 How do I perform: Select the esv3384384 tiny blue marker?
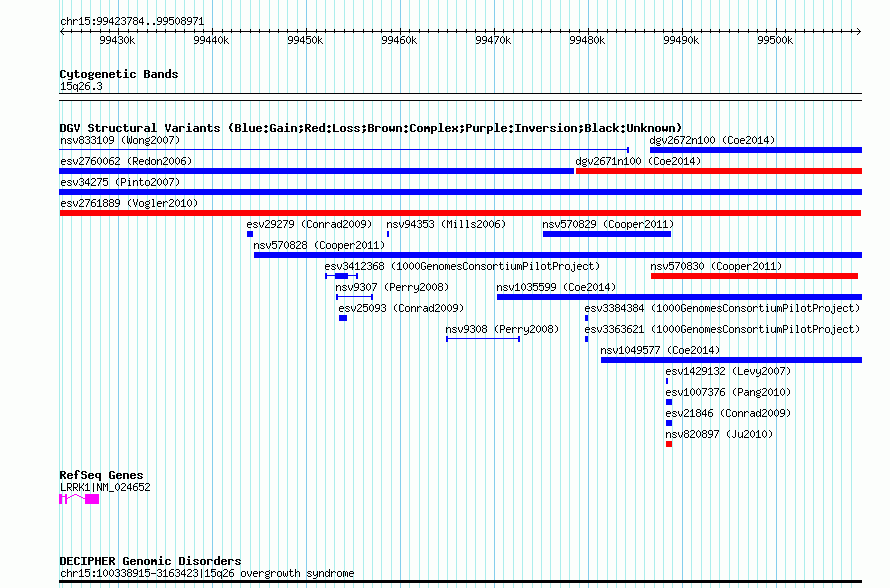tap(586, 318)
